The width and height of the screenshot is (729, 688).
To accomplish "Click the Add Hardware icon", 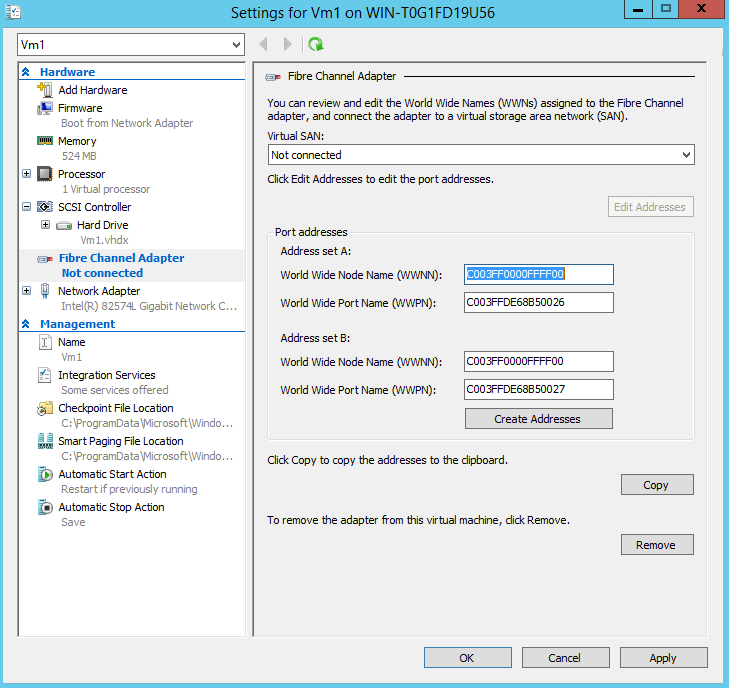I will pos(45,90).
